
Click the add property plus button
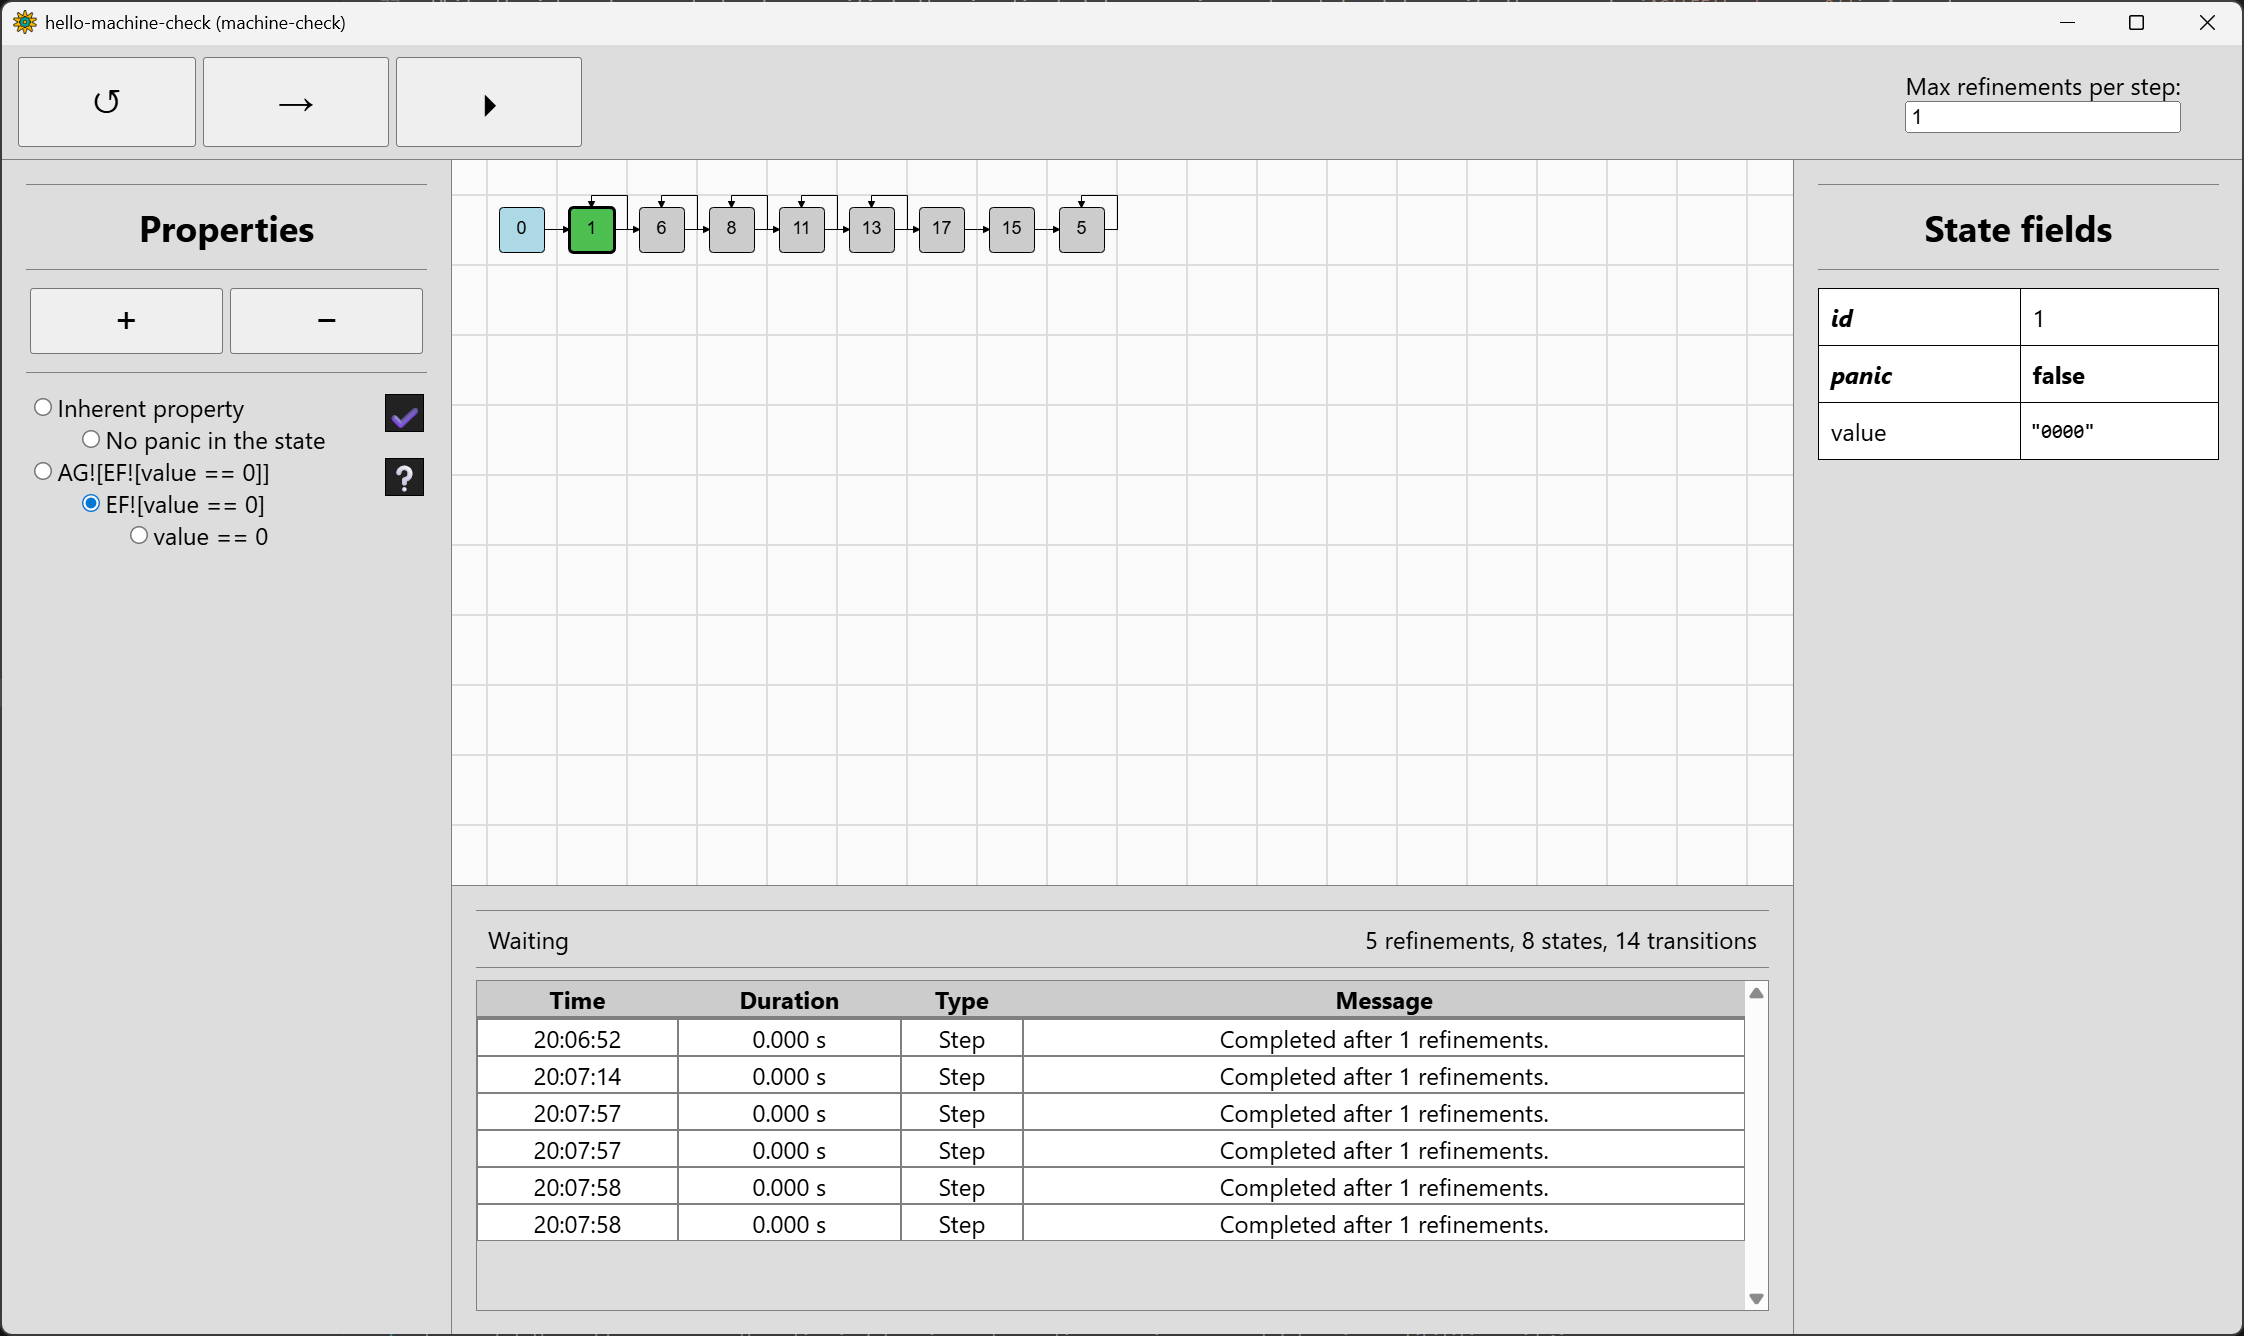point(126,321)
